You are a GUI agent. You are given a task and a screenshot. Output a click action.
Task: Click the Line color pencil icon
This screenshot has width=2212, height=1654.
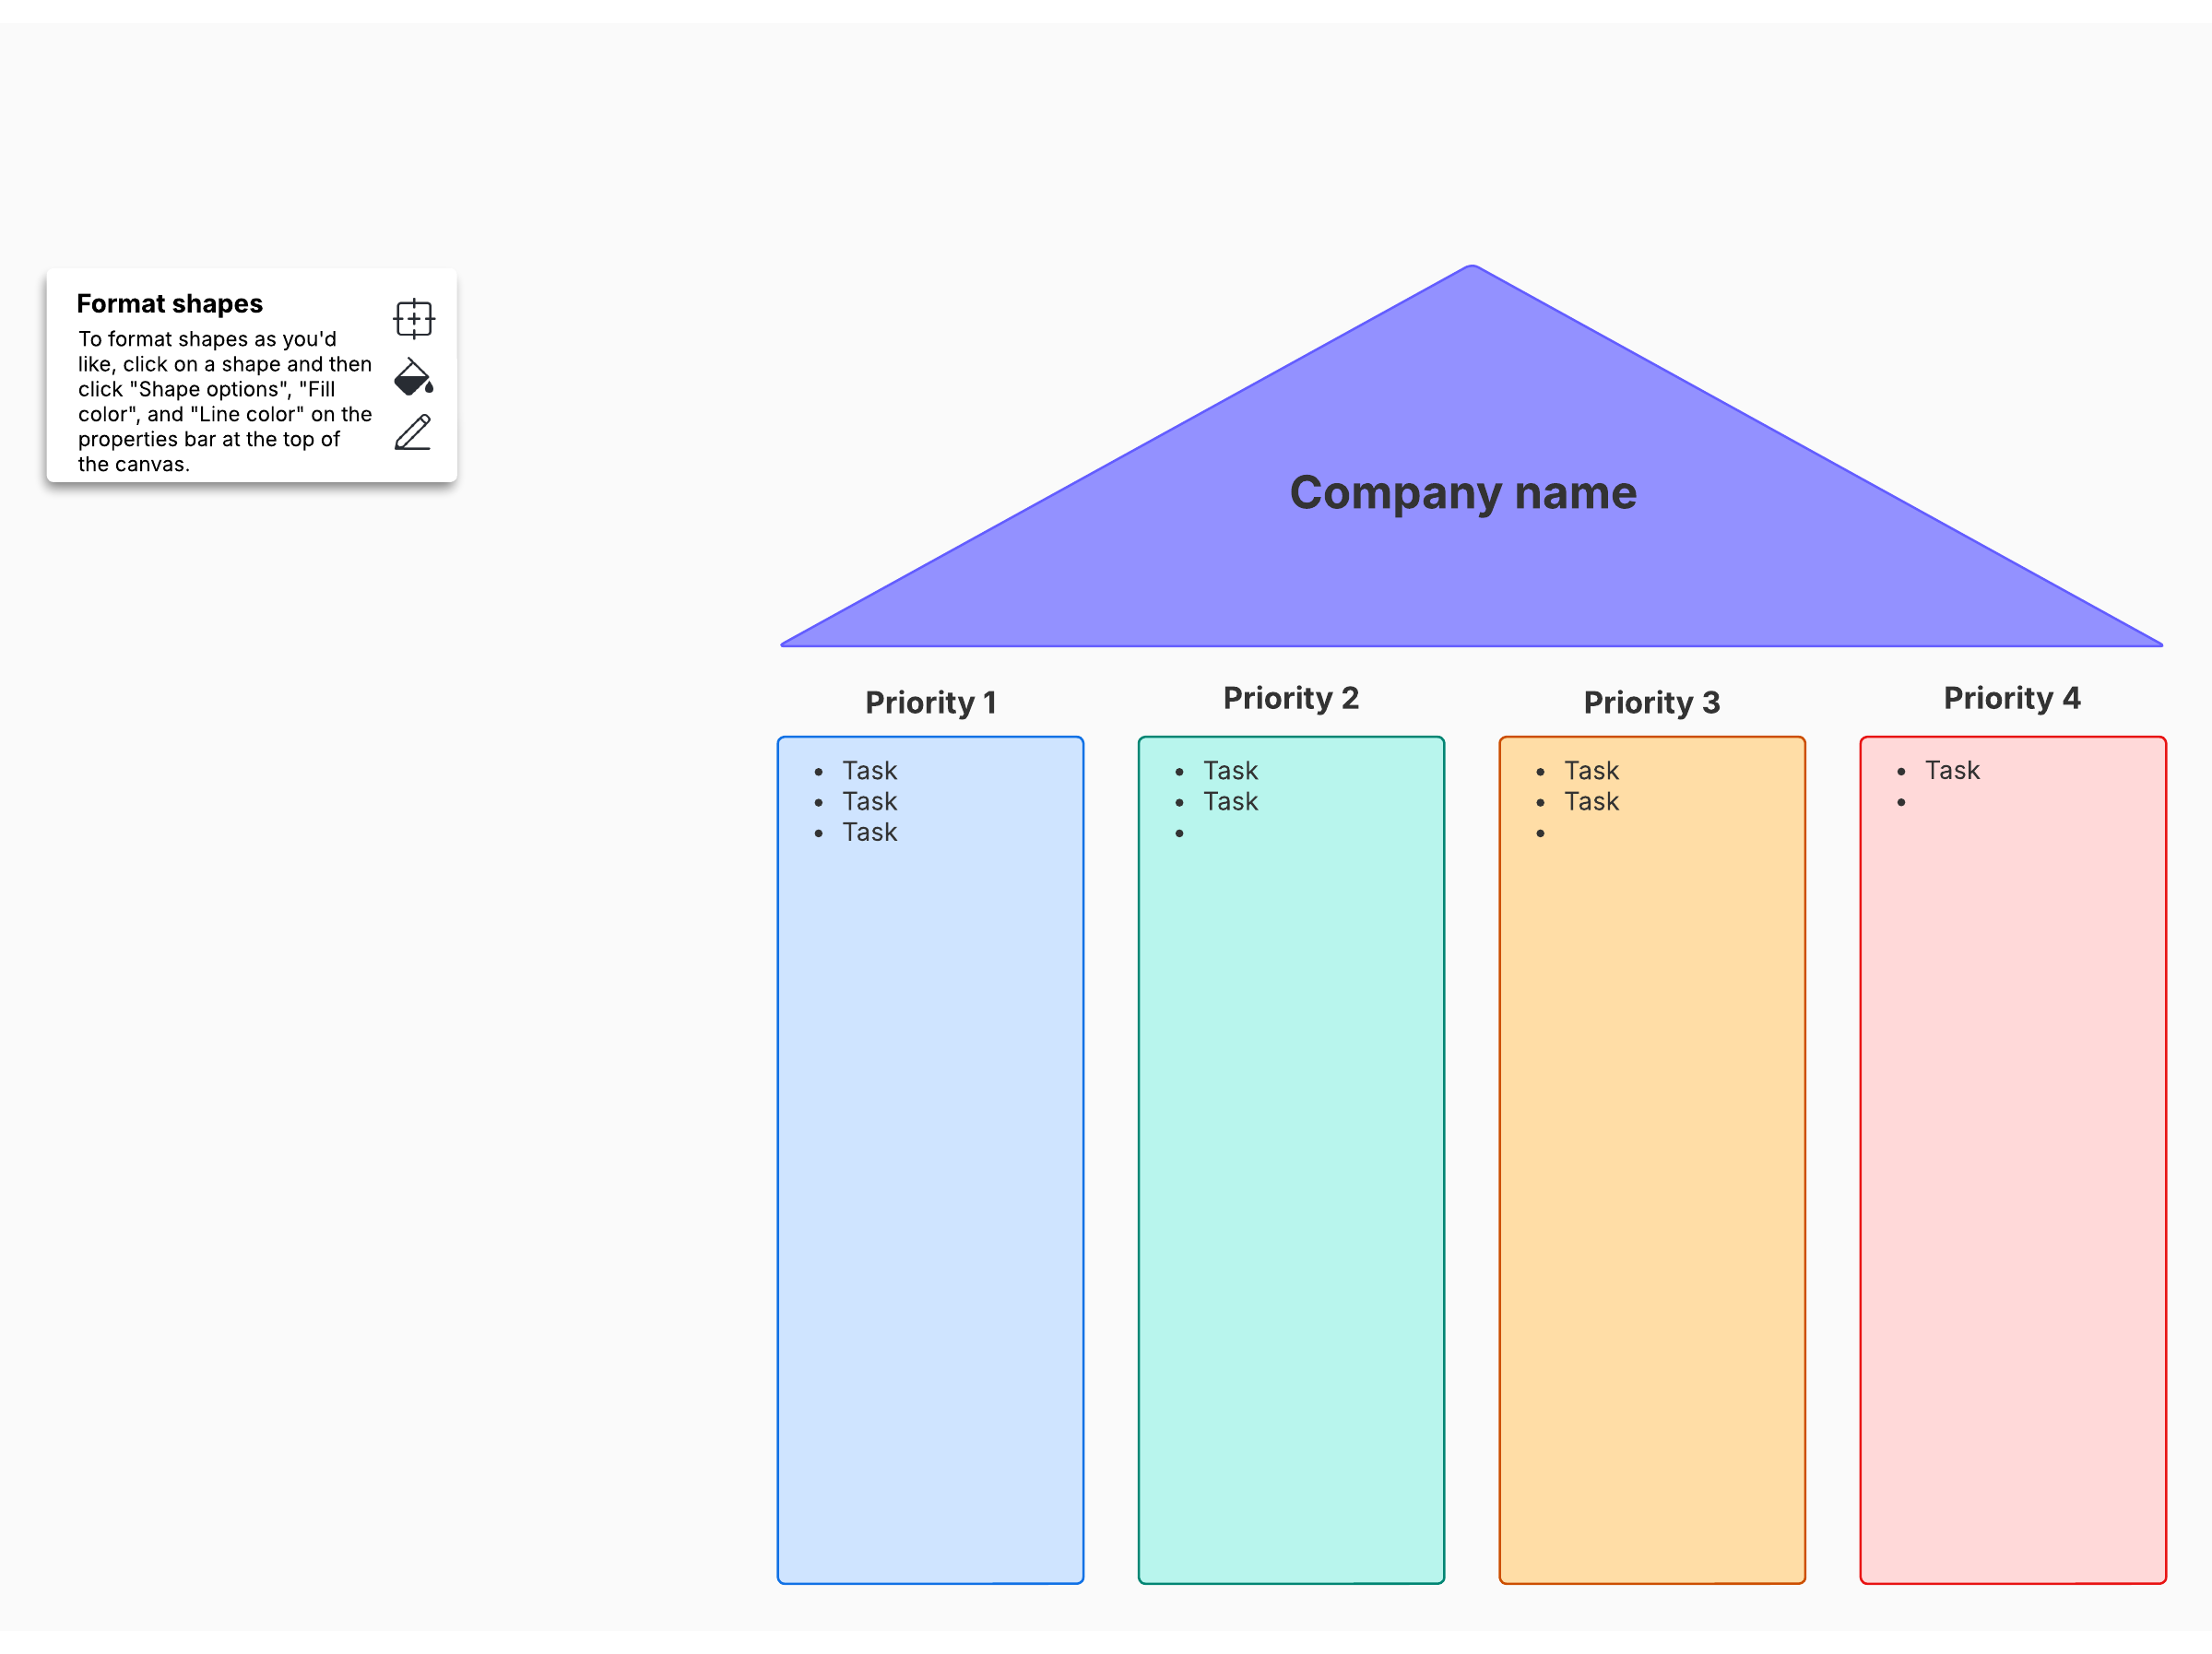click(413, 432)
